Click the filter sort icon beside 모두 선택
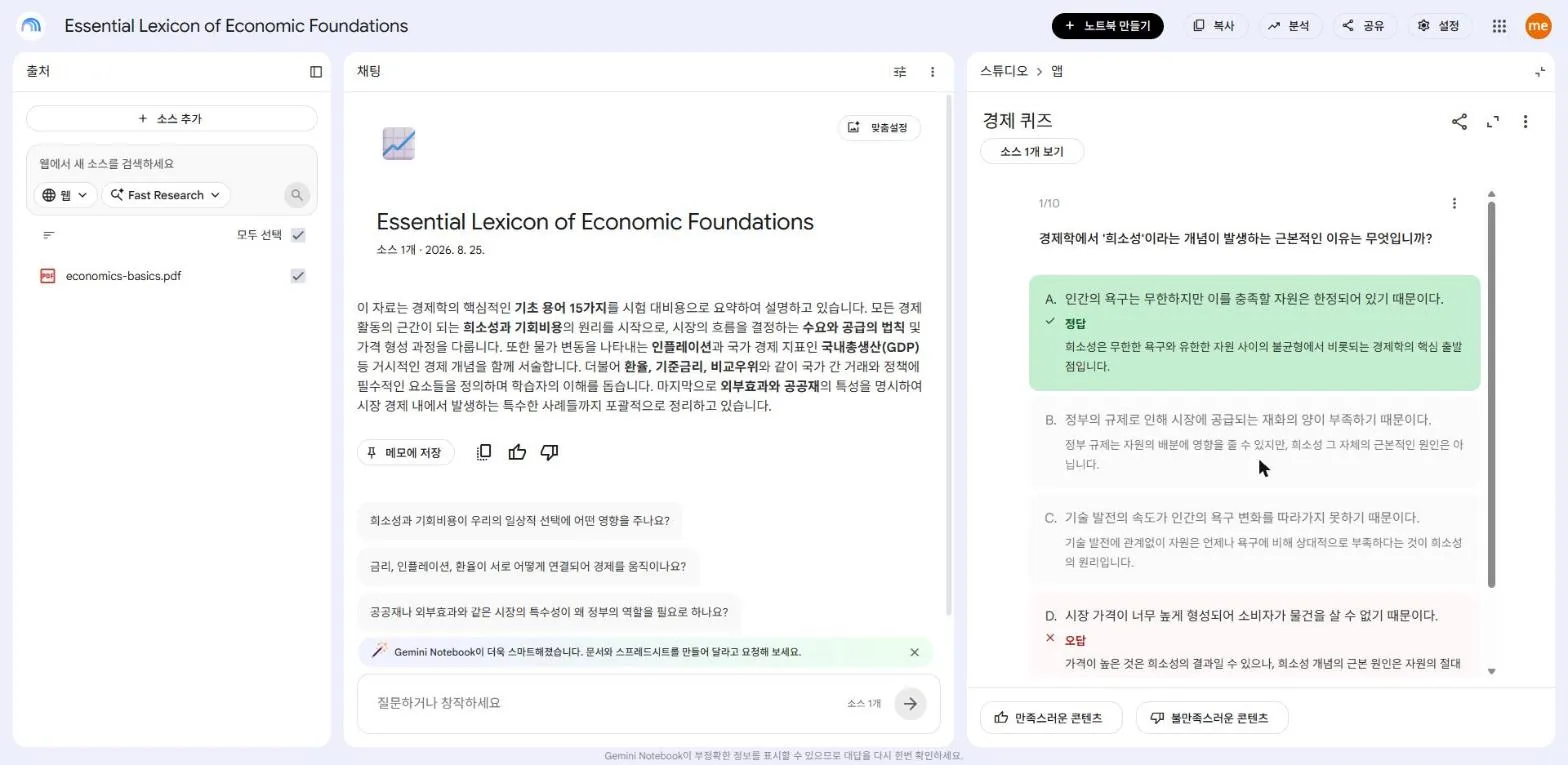The image size is (1568, 765). pos(48,235)
